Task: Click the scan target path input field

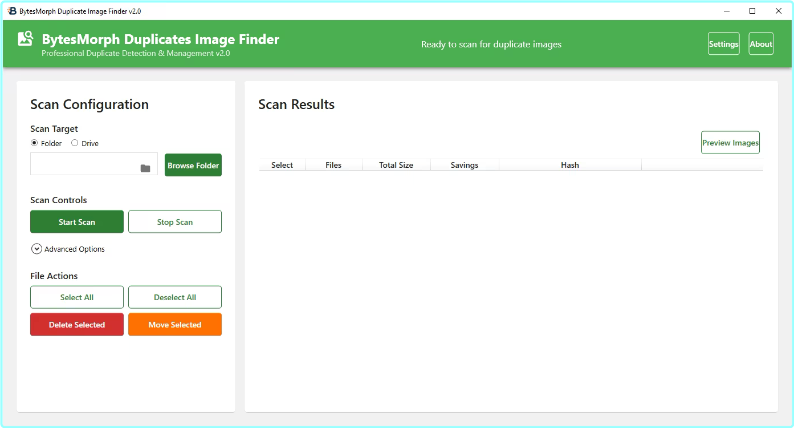Action: [84, 165]
